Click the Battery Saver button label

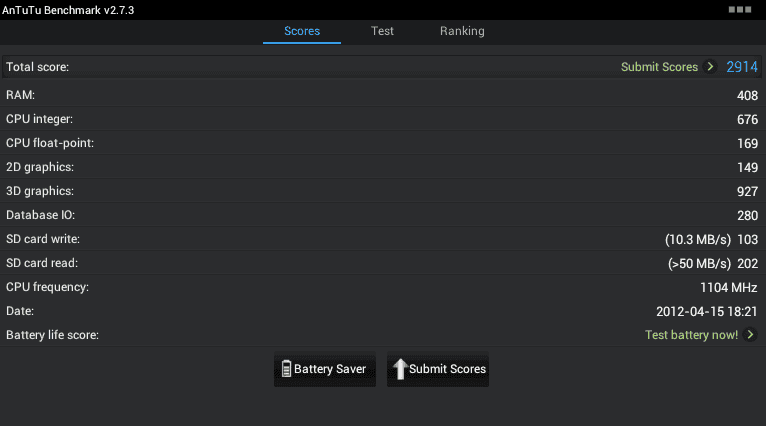click(330, 369)
